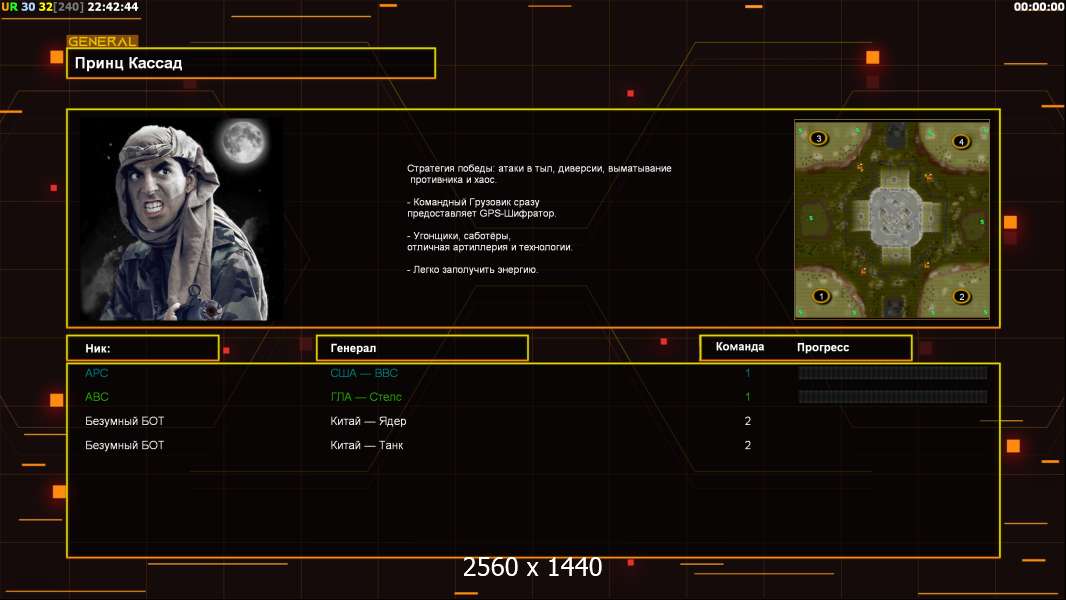The image size is (1066, 600).
Task: Click the GENERAL label tag
Action: click(x=102, y=41)
